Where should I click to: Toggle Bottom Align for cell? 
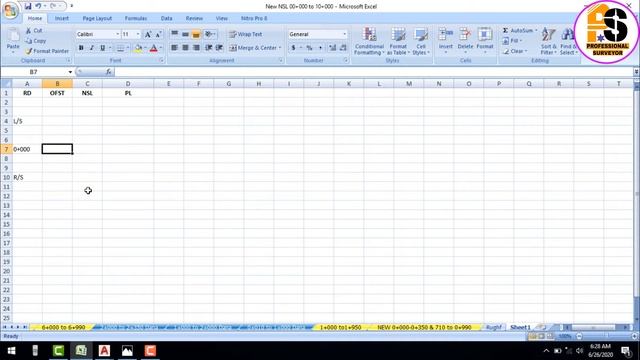pyautogui.click(x=196, y=34)
